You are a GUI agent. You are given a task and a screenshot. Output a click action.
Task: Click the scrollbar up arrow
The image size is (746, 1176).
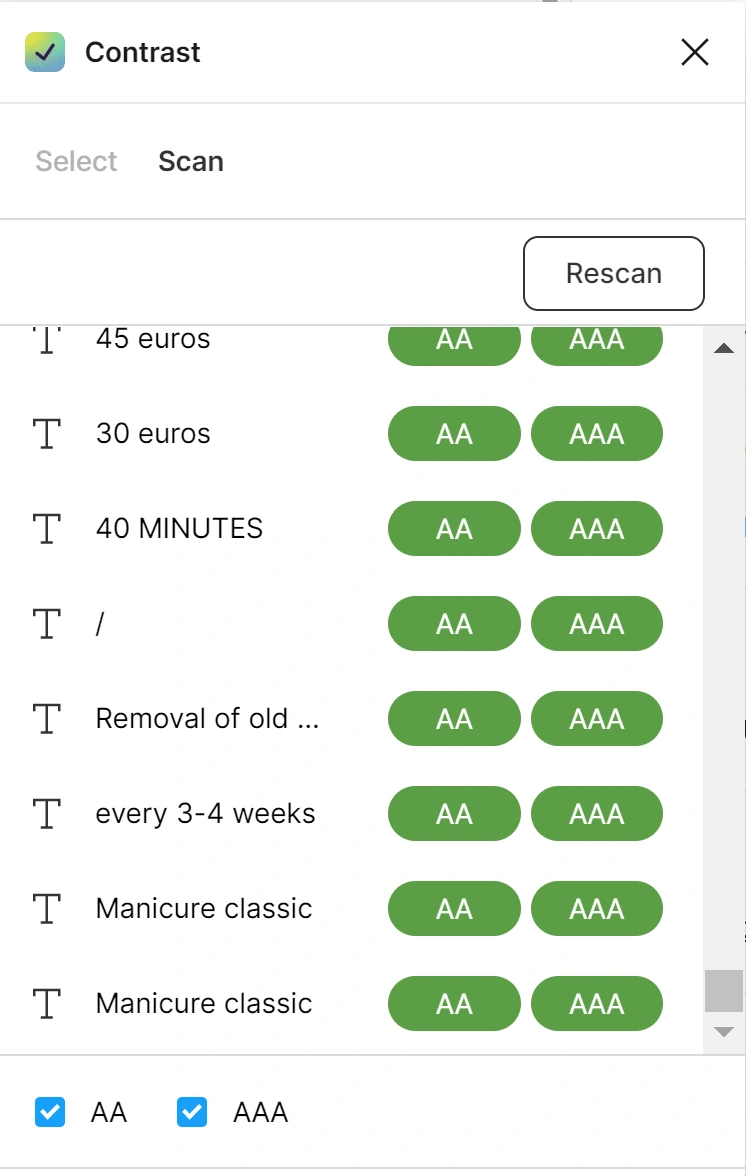tap(724, 348)
